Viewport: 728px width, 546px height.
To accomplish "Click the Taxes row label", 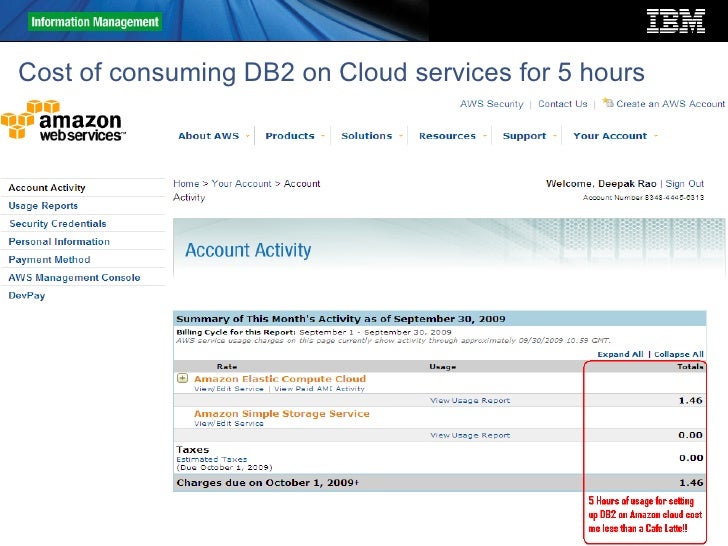I will pyautogui.click(x=193, y=449).
